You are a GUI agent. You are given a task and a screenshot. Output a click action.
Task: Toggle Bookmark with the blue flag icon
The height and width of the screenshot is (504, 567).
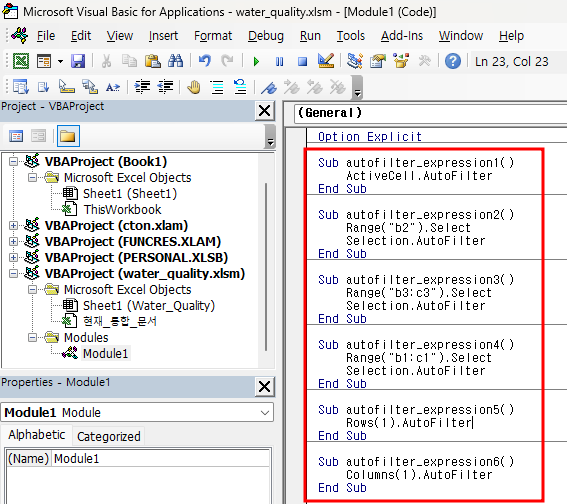click(x=269, y=87)
